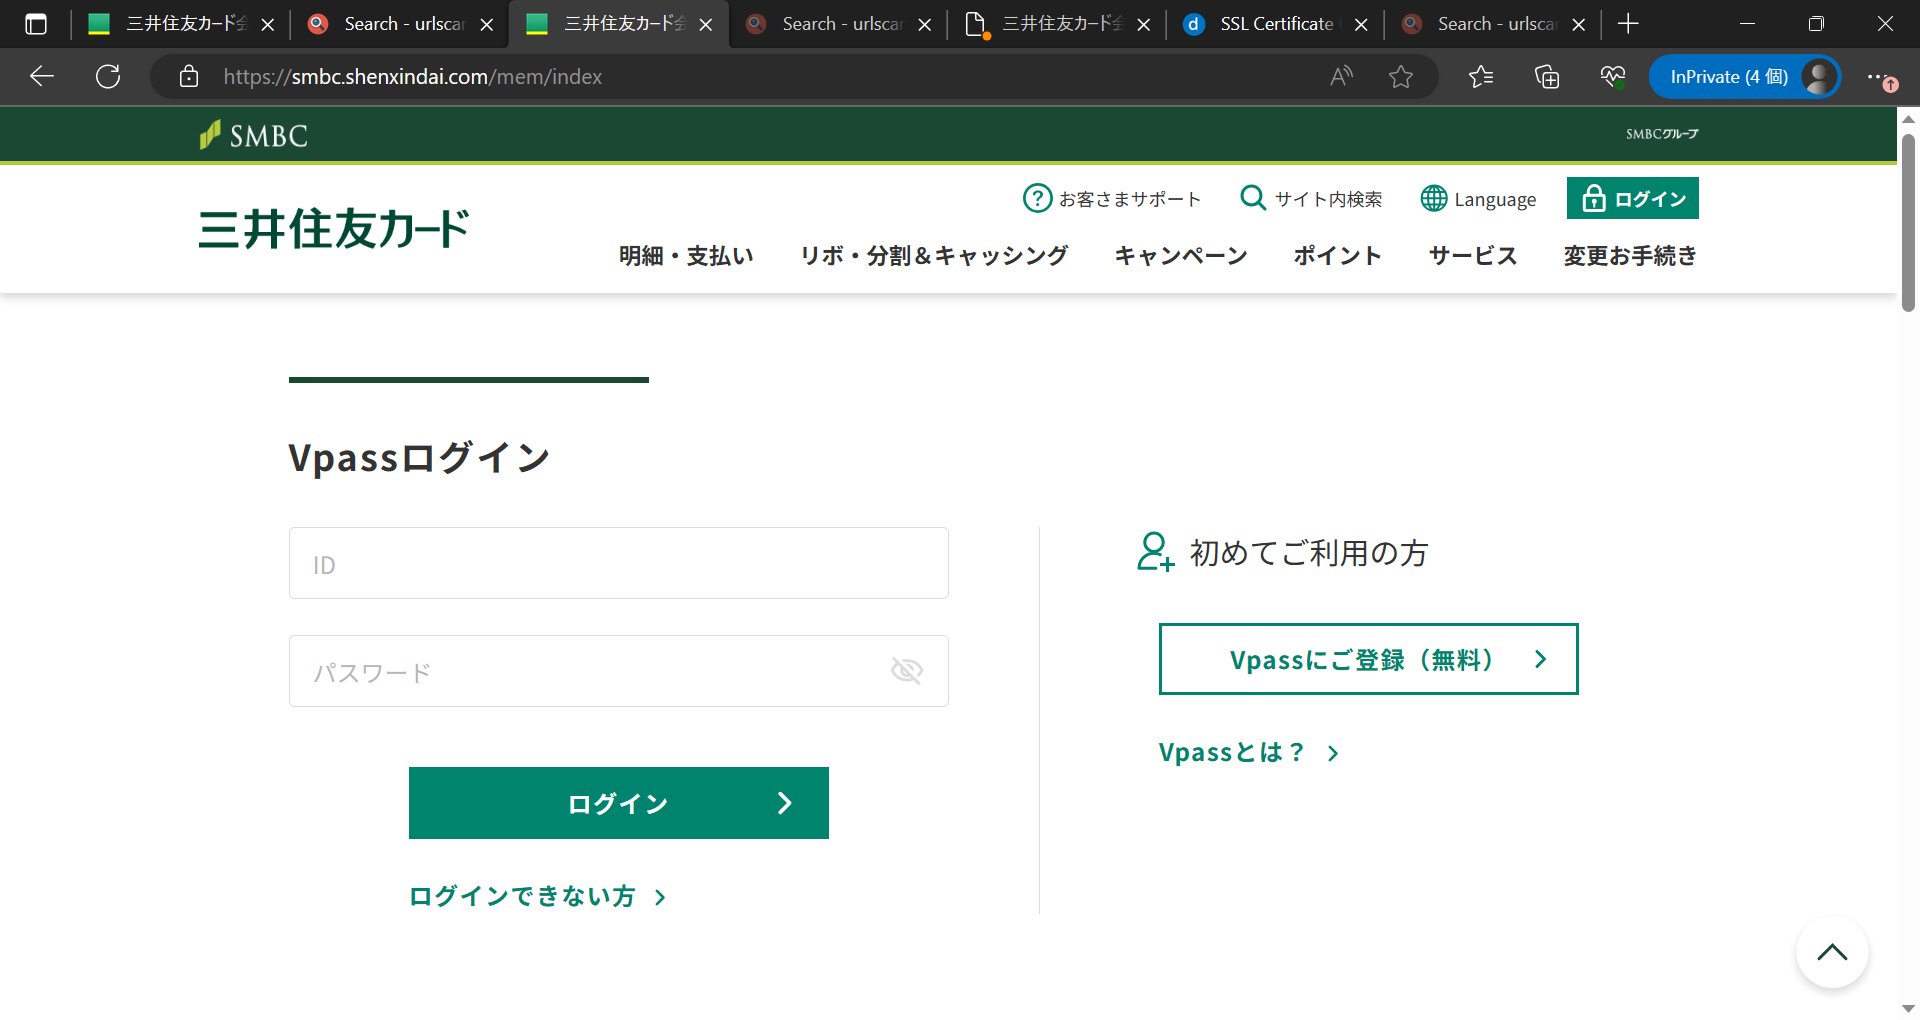Switch to second Search - urlscan tab
Image resolution: width=1920 pixels, height=1020 pixels.
(x=838, y=24)
